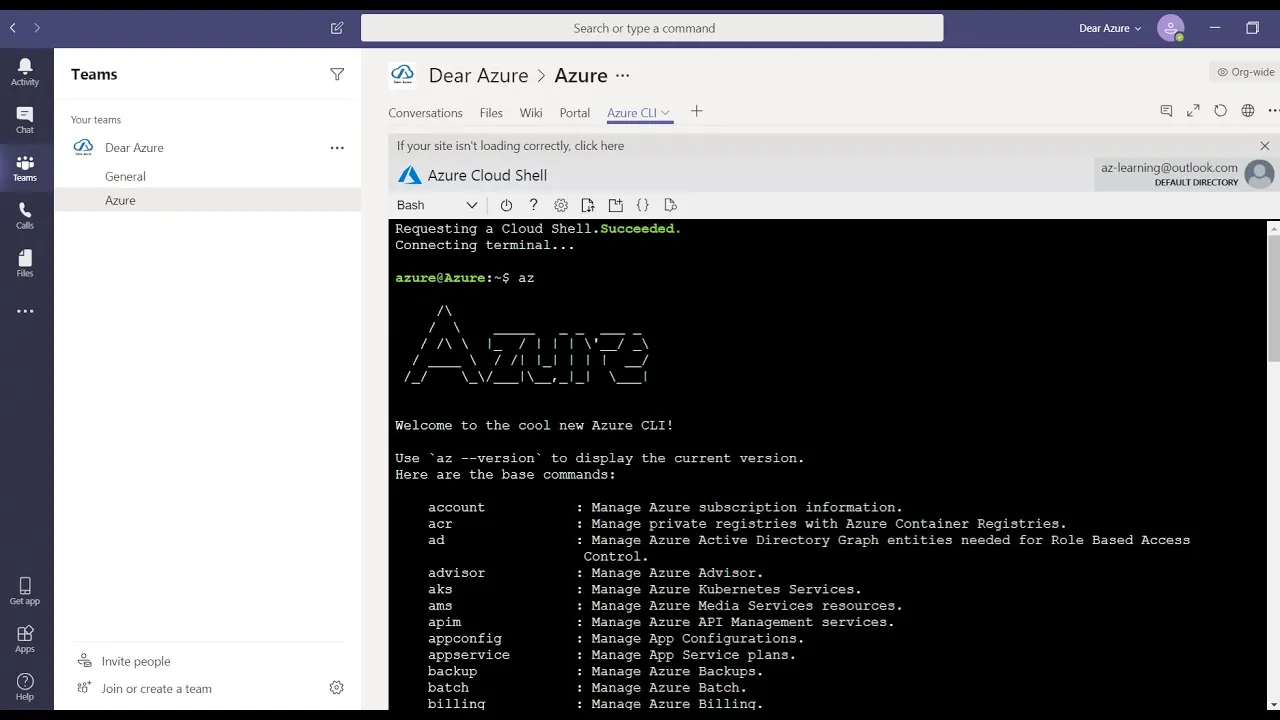Open a new Cloud Shell session
This screenshot has width=1280, height=720.
click(x=616, y=205)
